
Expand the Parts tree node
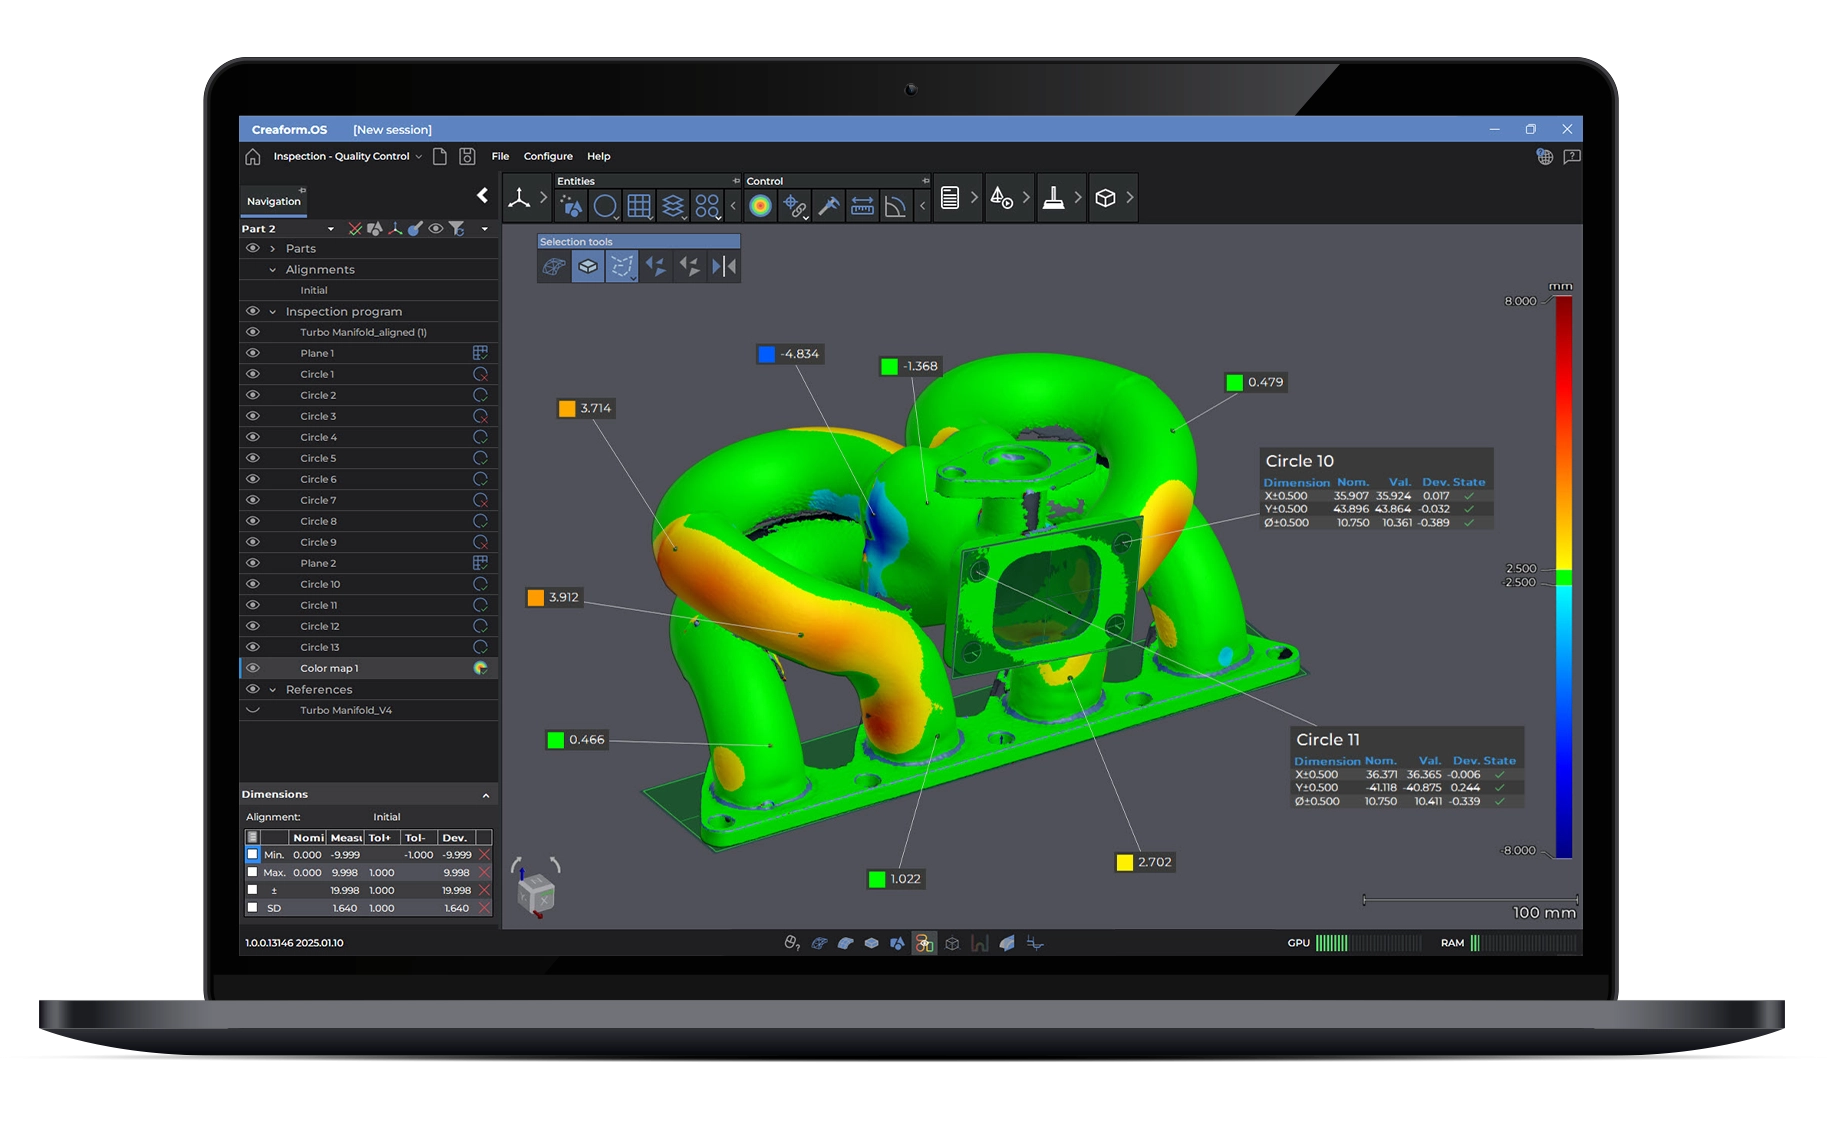(x=272, y=249)
